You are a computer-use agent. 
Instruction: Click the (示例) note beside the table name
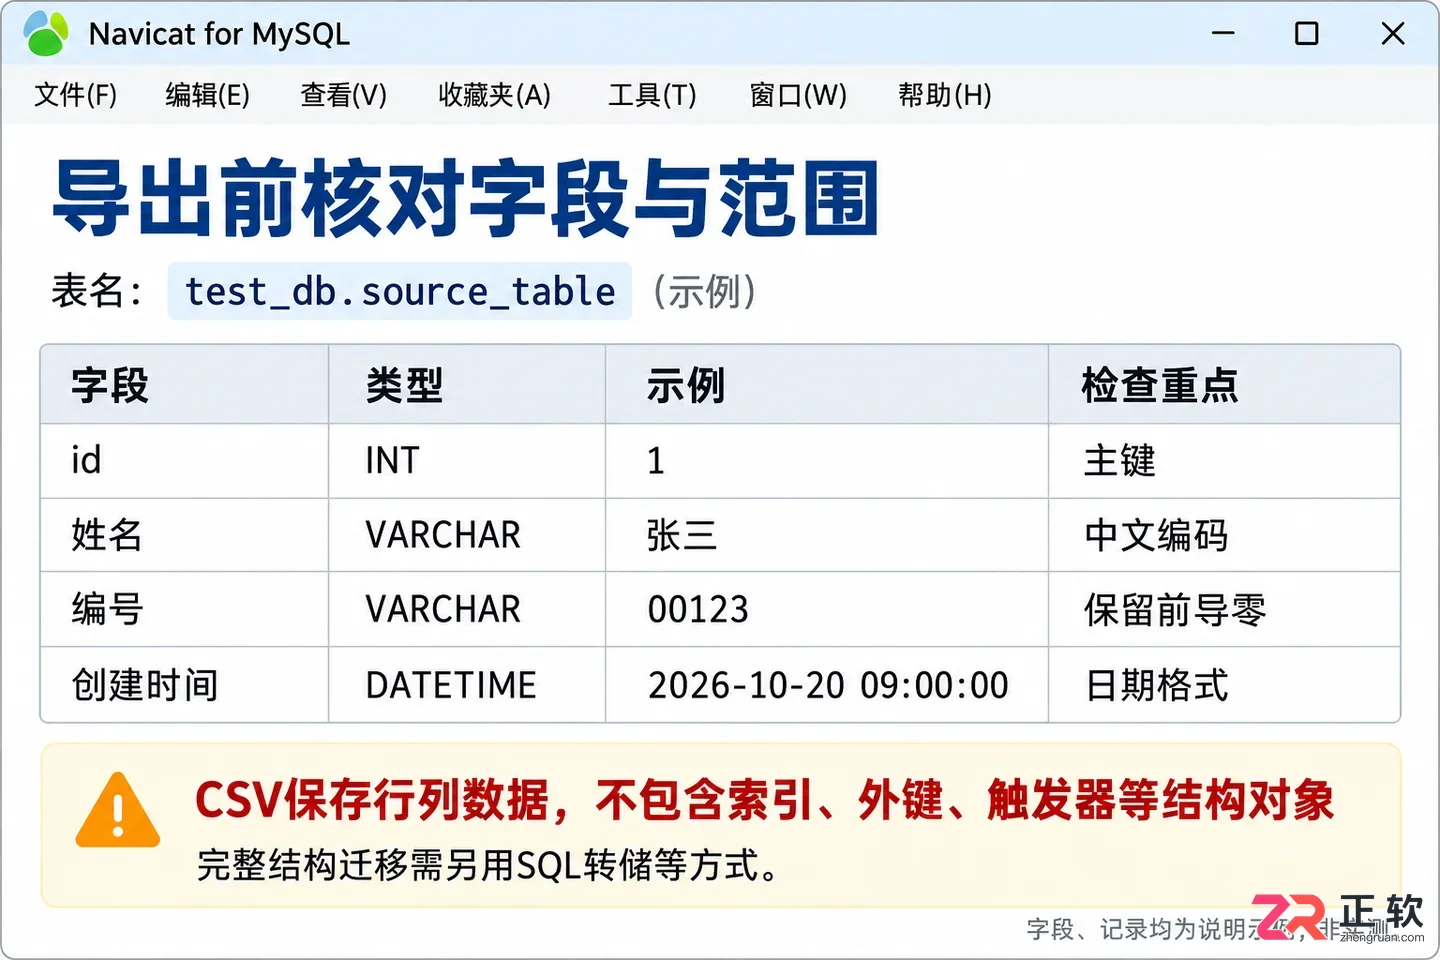click(x=704, y=291)
